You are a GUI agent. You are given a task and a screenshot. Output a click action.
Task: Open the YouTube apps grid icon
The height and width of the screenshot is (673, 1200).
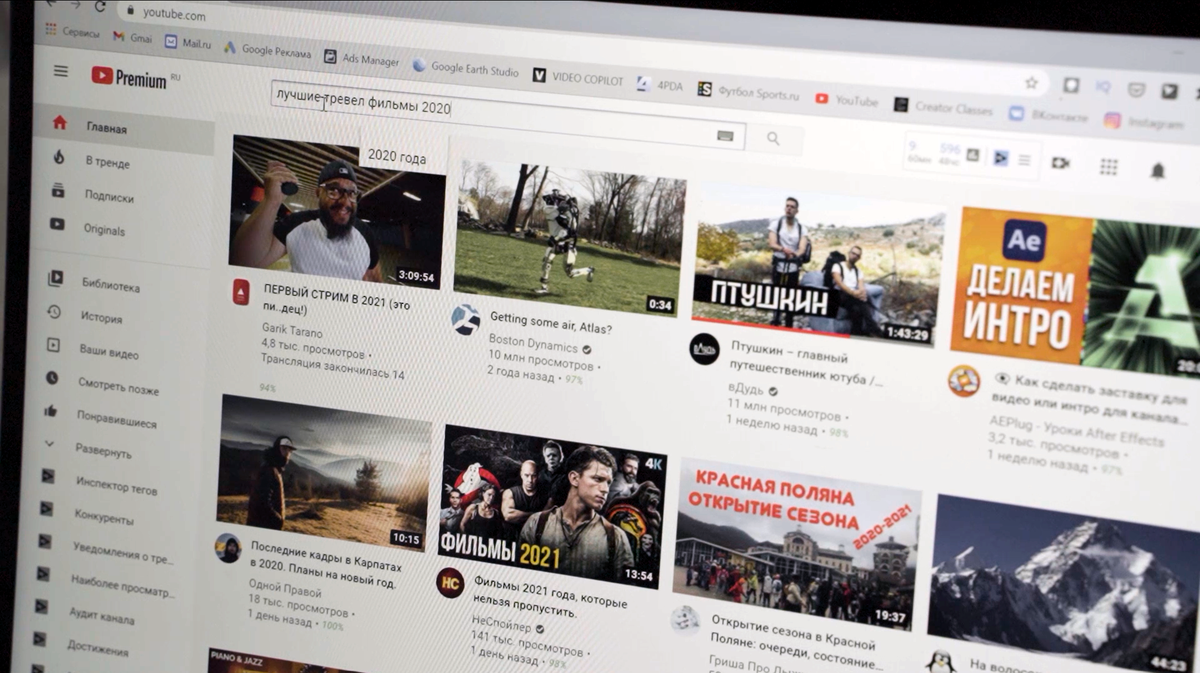[x=1108, y=166]
